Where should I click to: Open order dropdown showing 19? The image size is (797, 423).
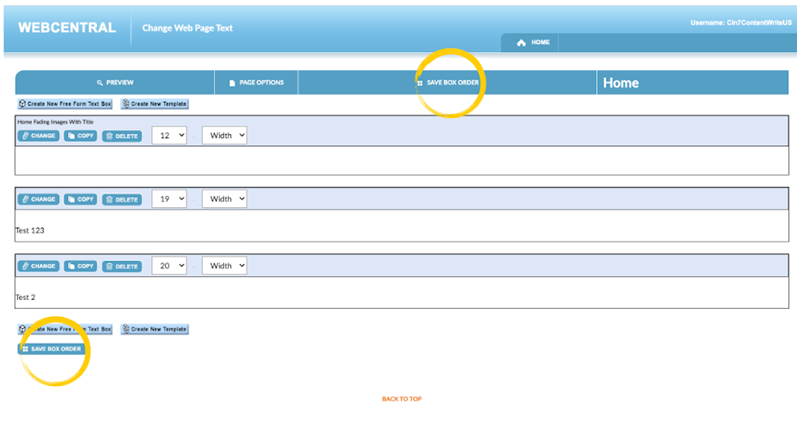169,199
